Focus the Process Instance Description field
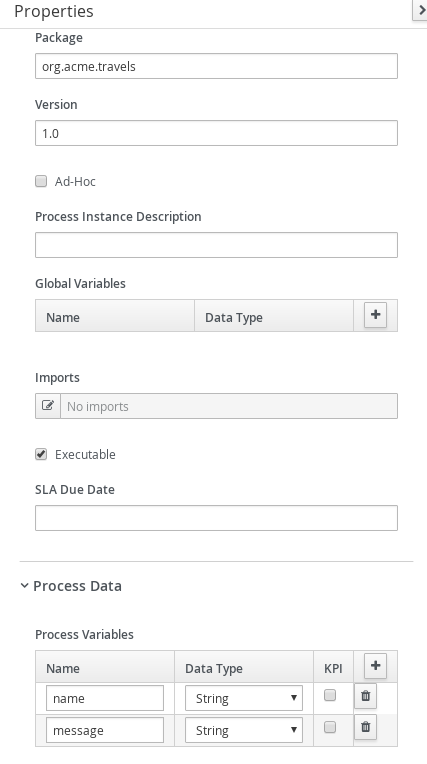This screenshot has height=764, width=427. [x=216, y=245]
